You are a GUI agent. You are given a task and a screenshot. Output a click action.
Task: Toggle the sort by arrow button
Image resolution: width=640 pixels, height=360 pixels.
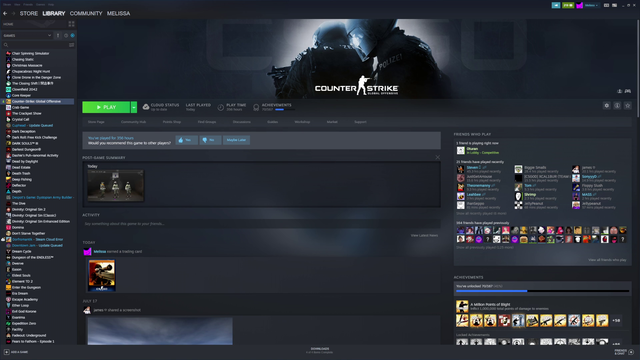(x=58, y=36)
